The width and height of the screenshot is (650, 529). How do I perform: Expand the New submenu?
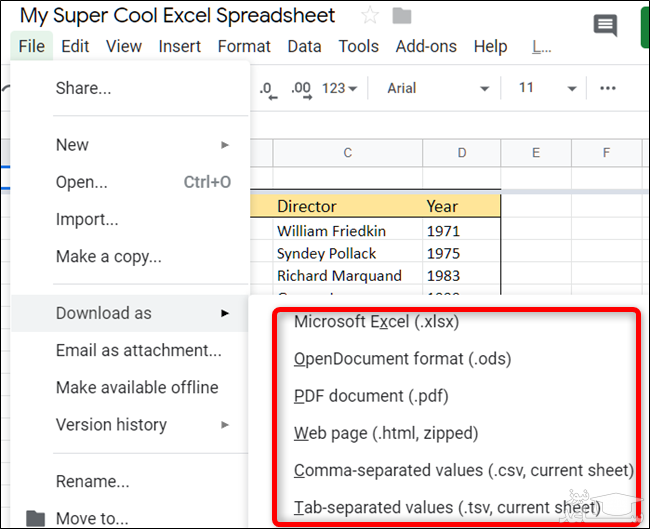[140, 145]
